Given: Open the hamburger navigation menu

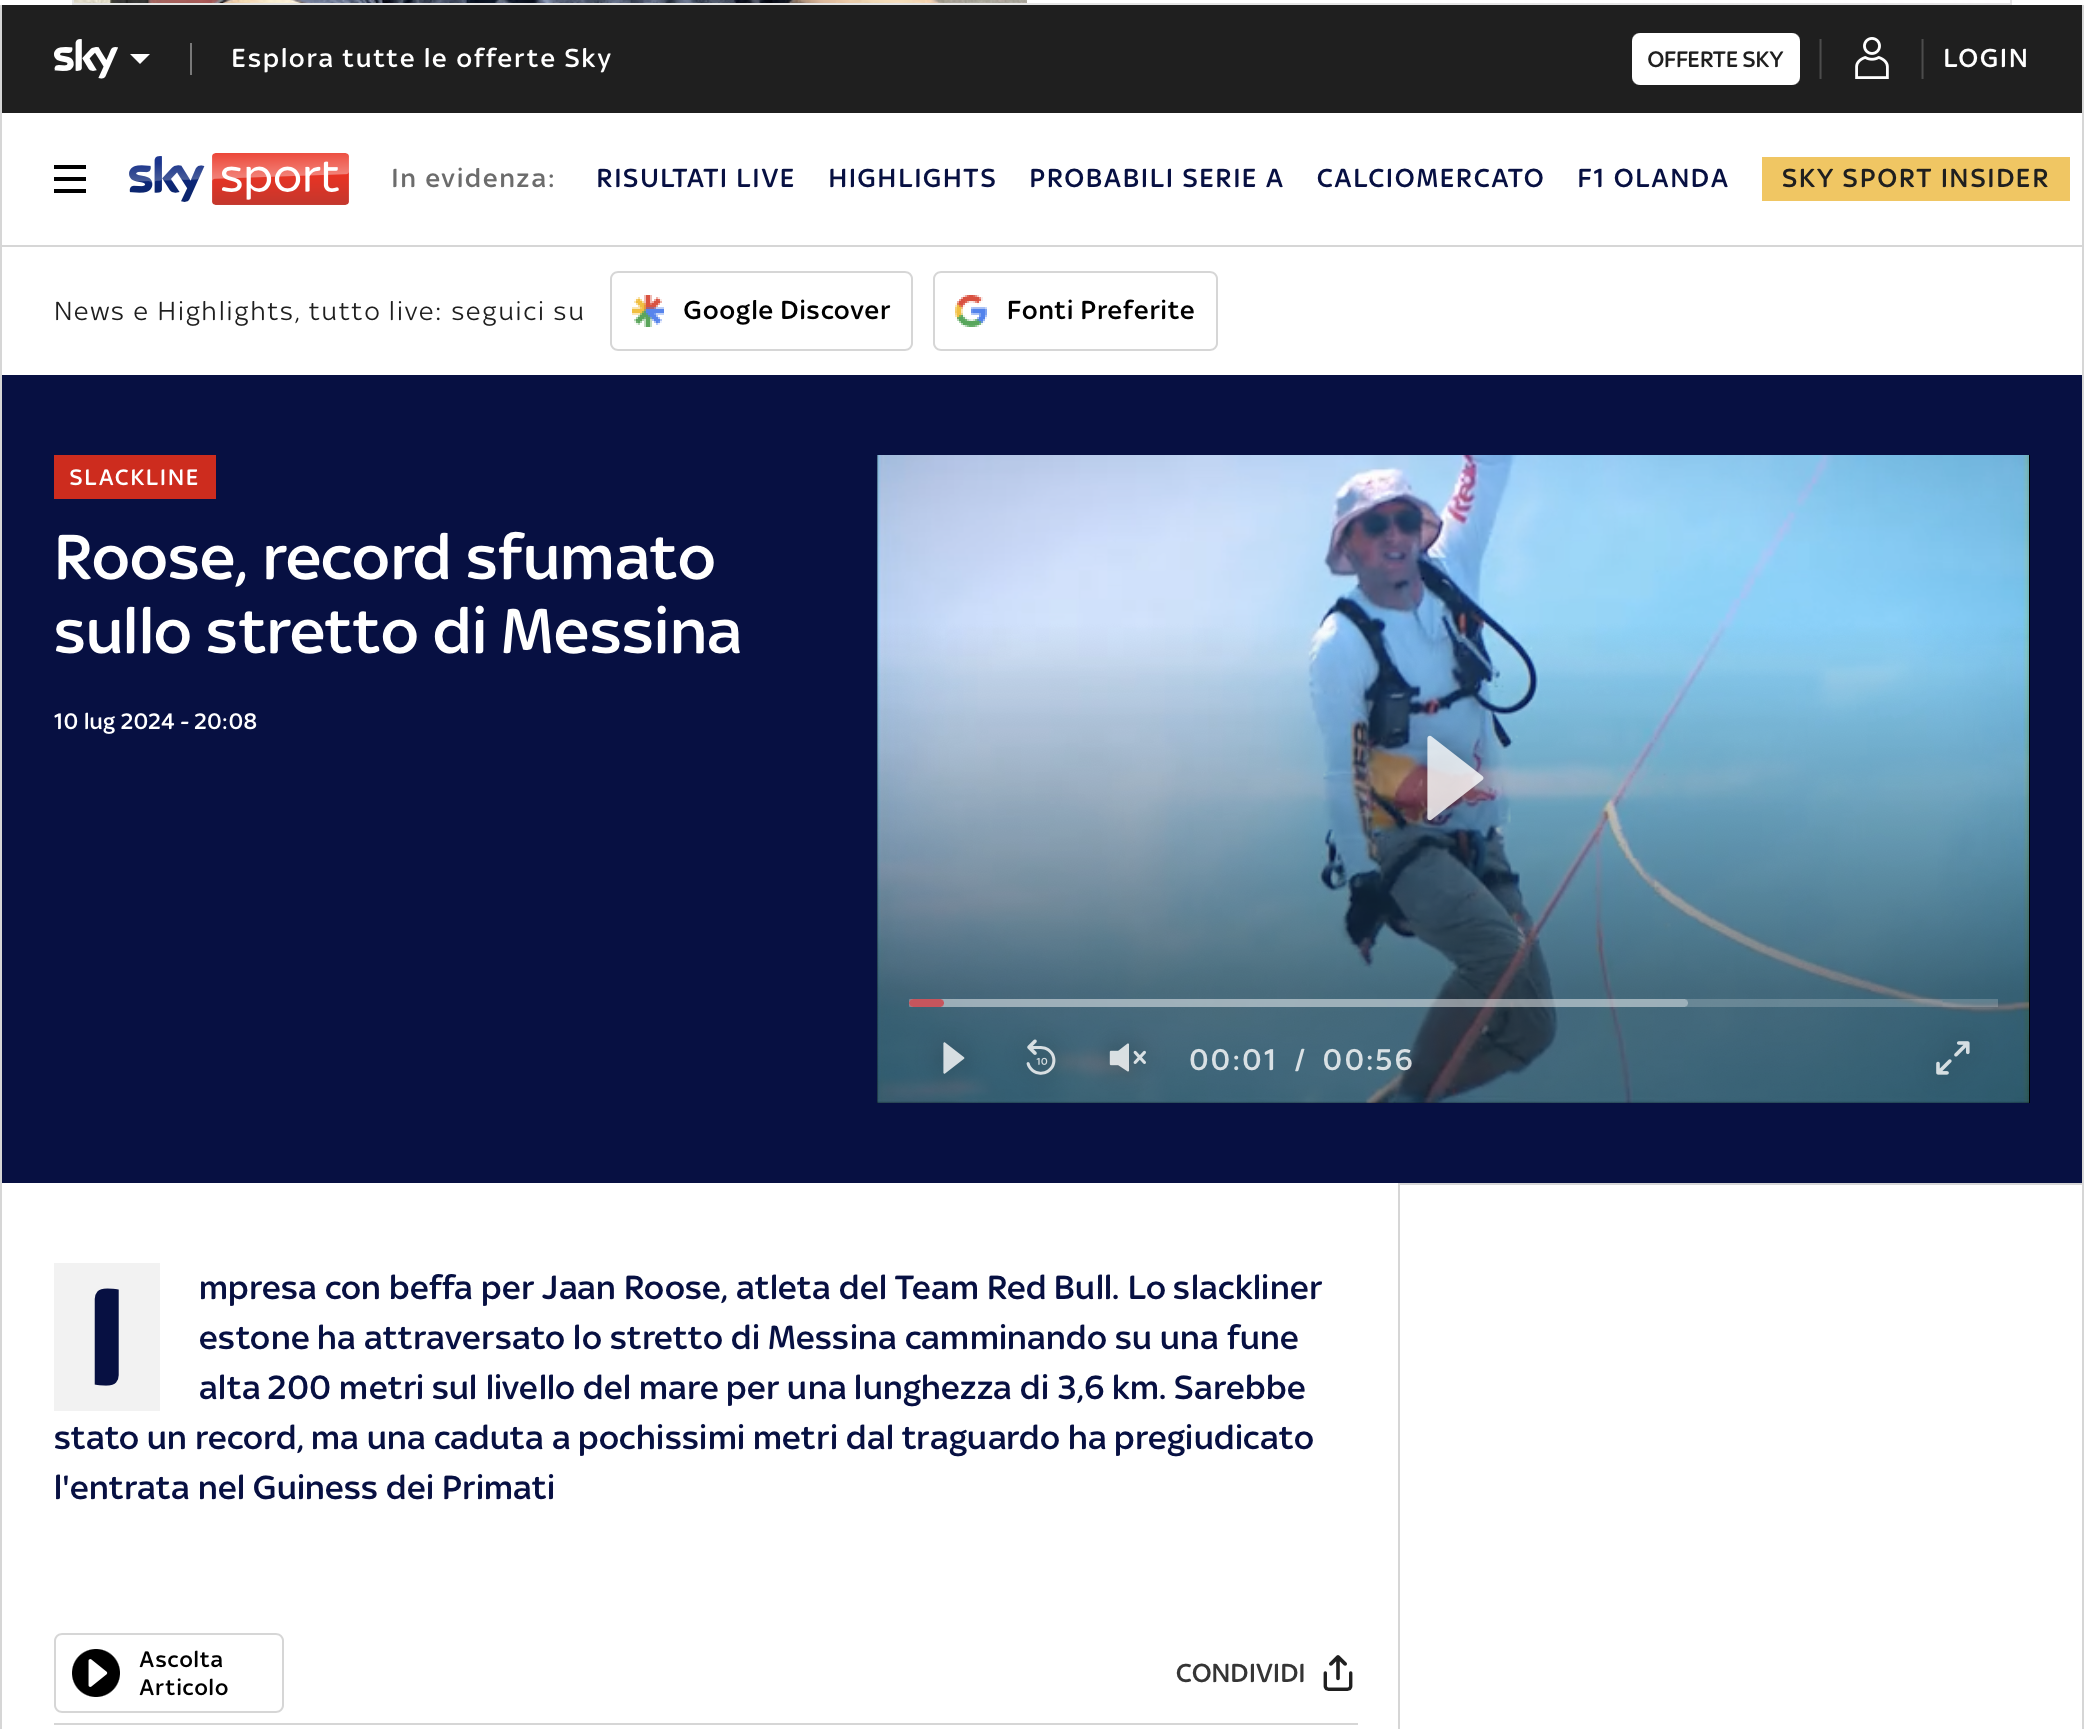Looking at the screenshot, I should [70, 179].
